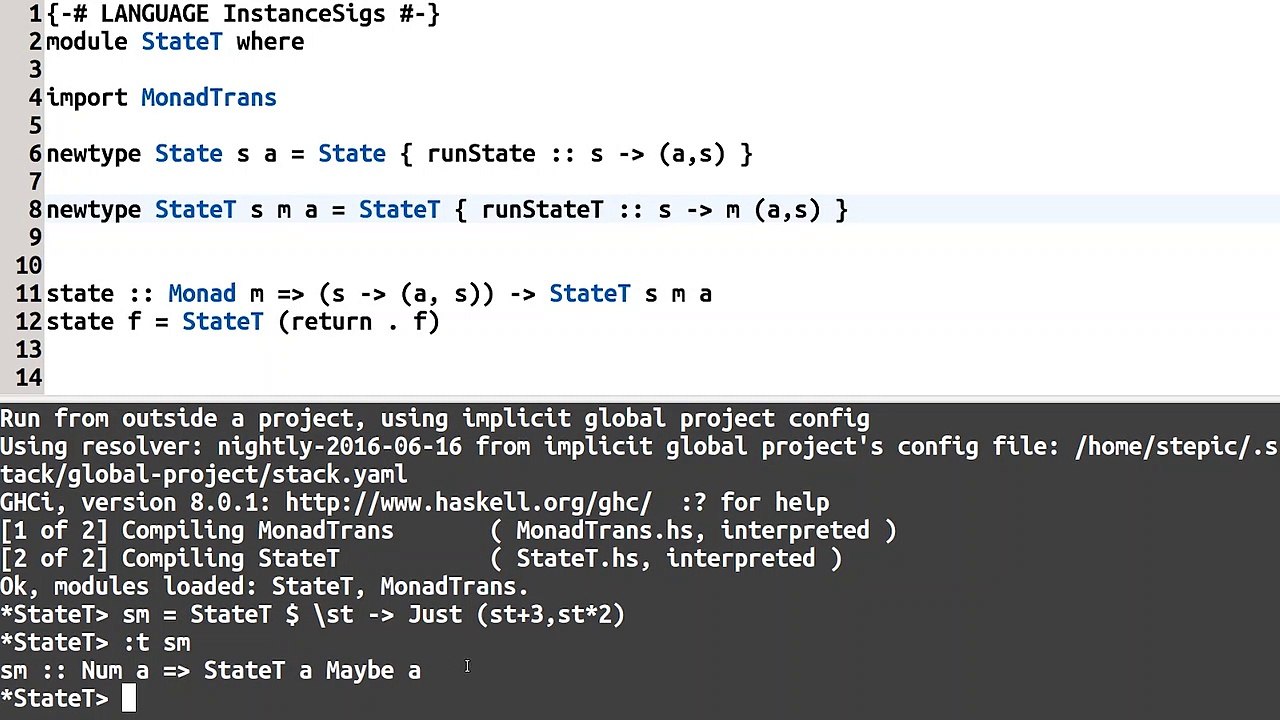This screenshot has height=720, width=1280.
Task: Click the 'Monad m' constraint on line 11
Action: (216, 294)
